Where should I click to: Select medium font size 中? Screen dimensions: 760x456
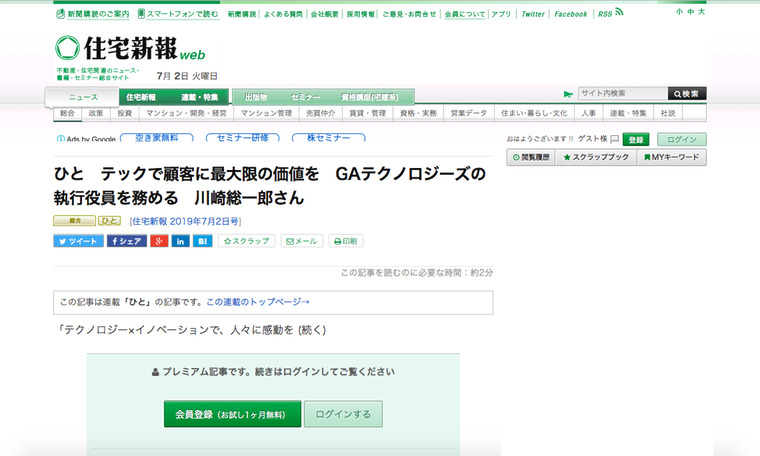point(690,12)
